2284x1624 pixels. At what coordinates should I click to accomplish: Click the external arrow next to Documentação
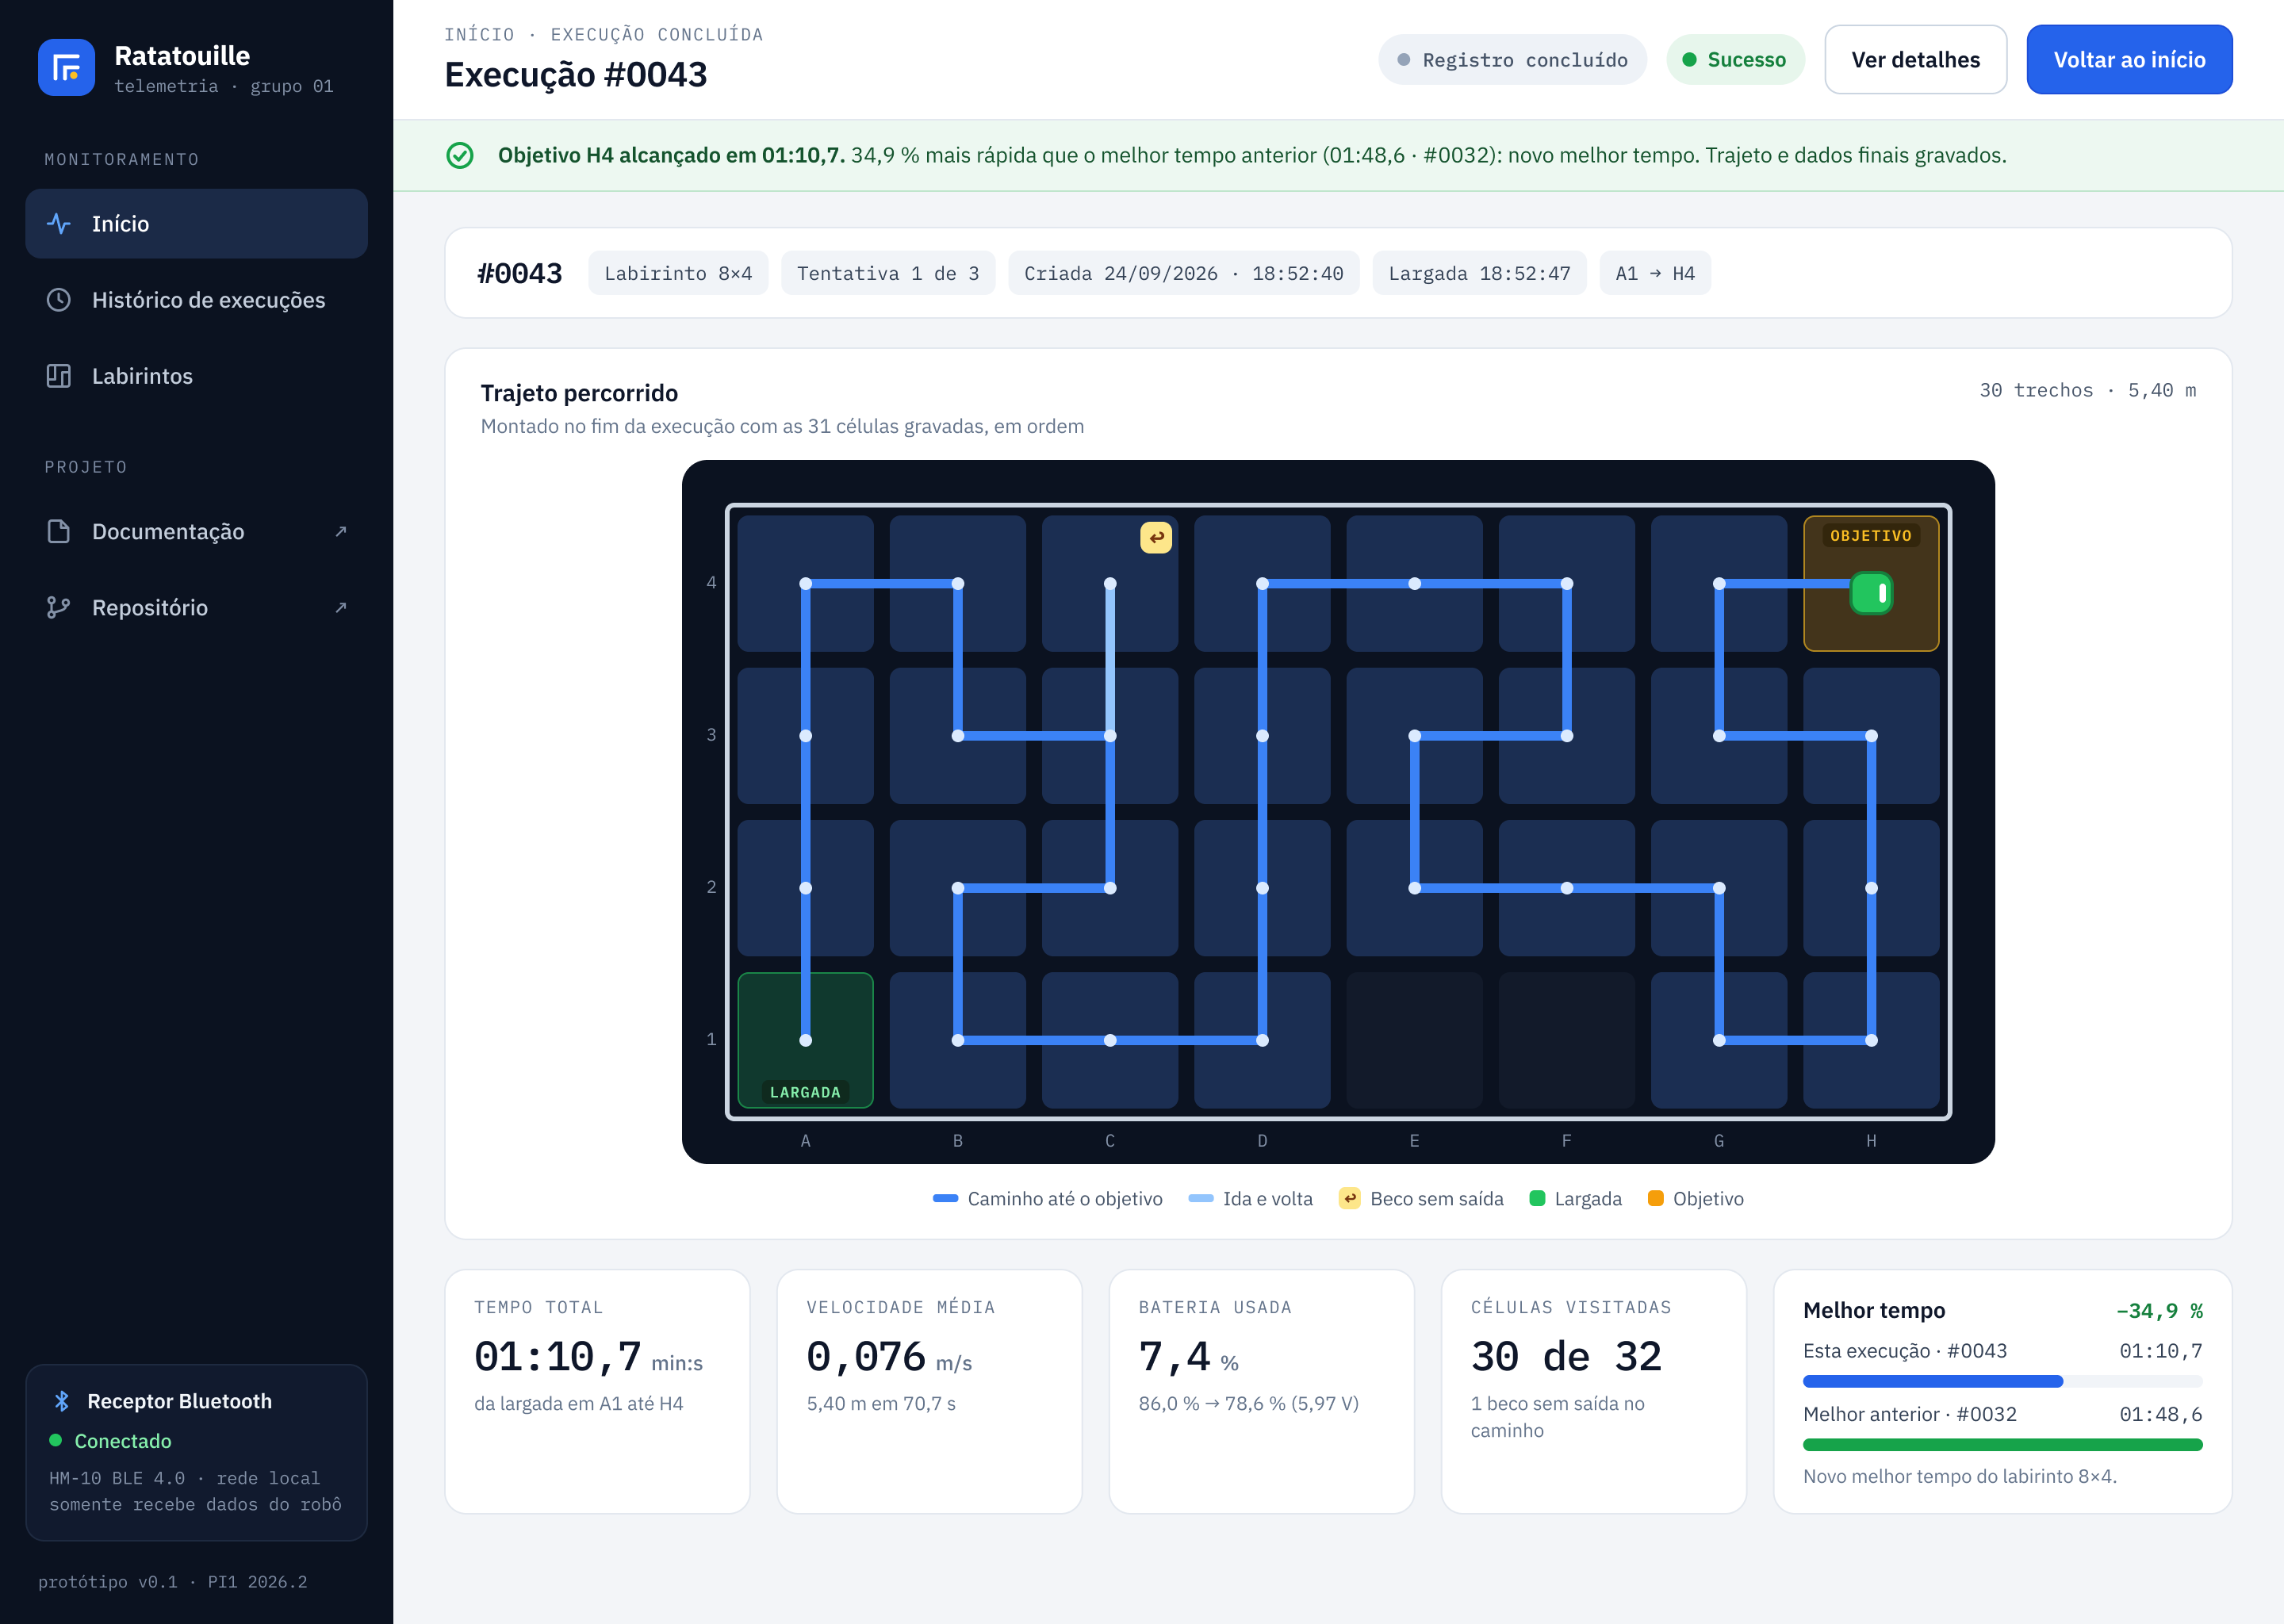click(341, 531)
